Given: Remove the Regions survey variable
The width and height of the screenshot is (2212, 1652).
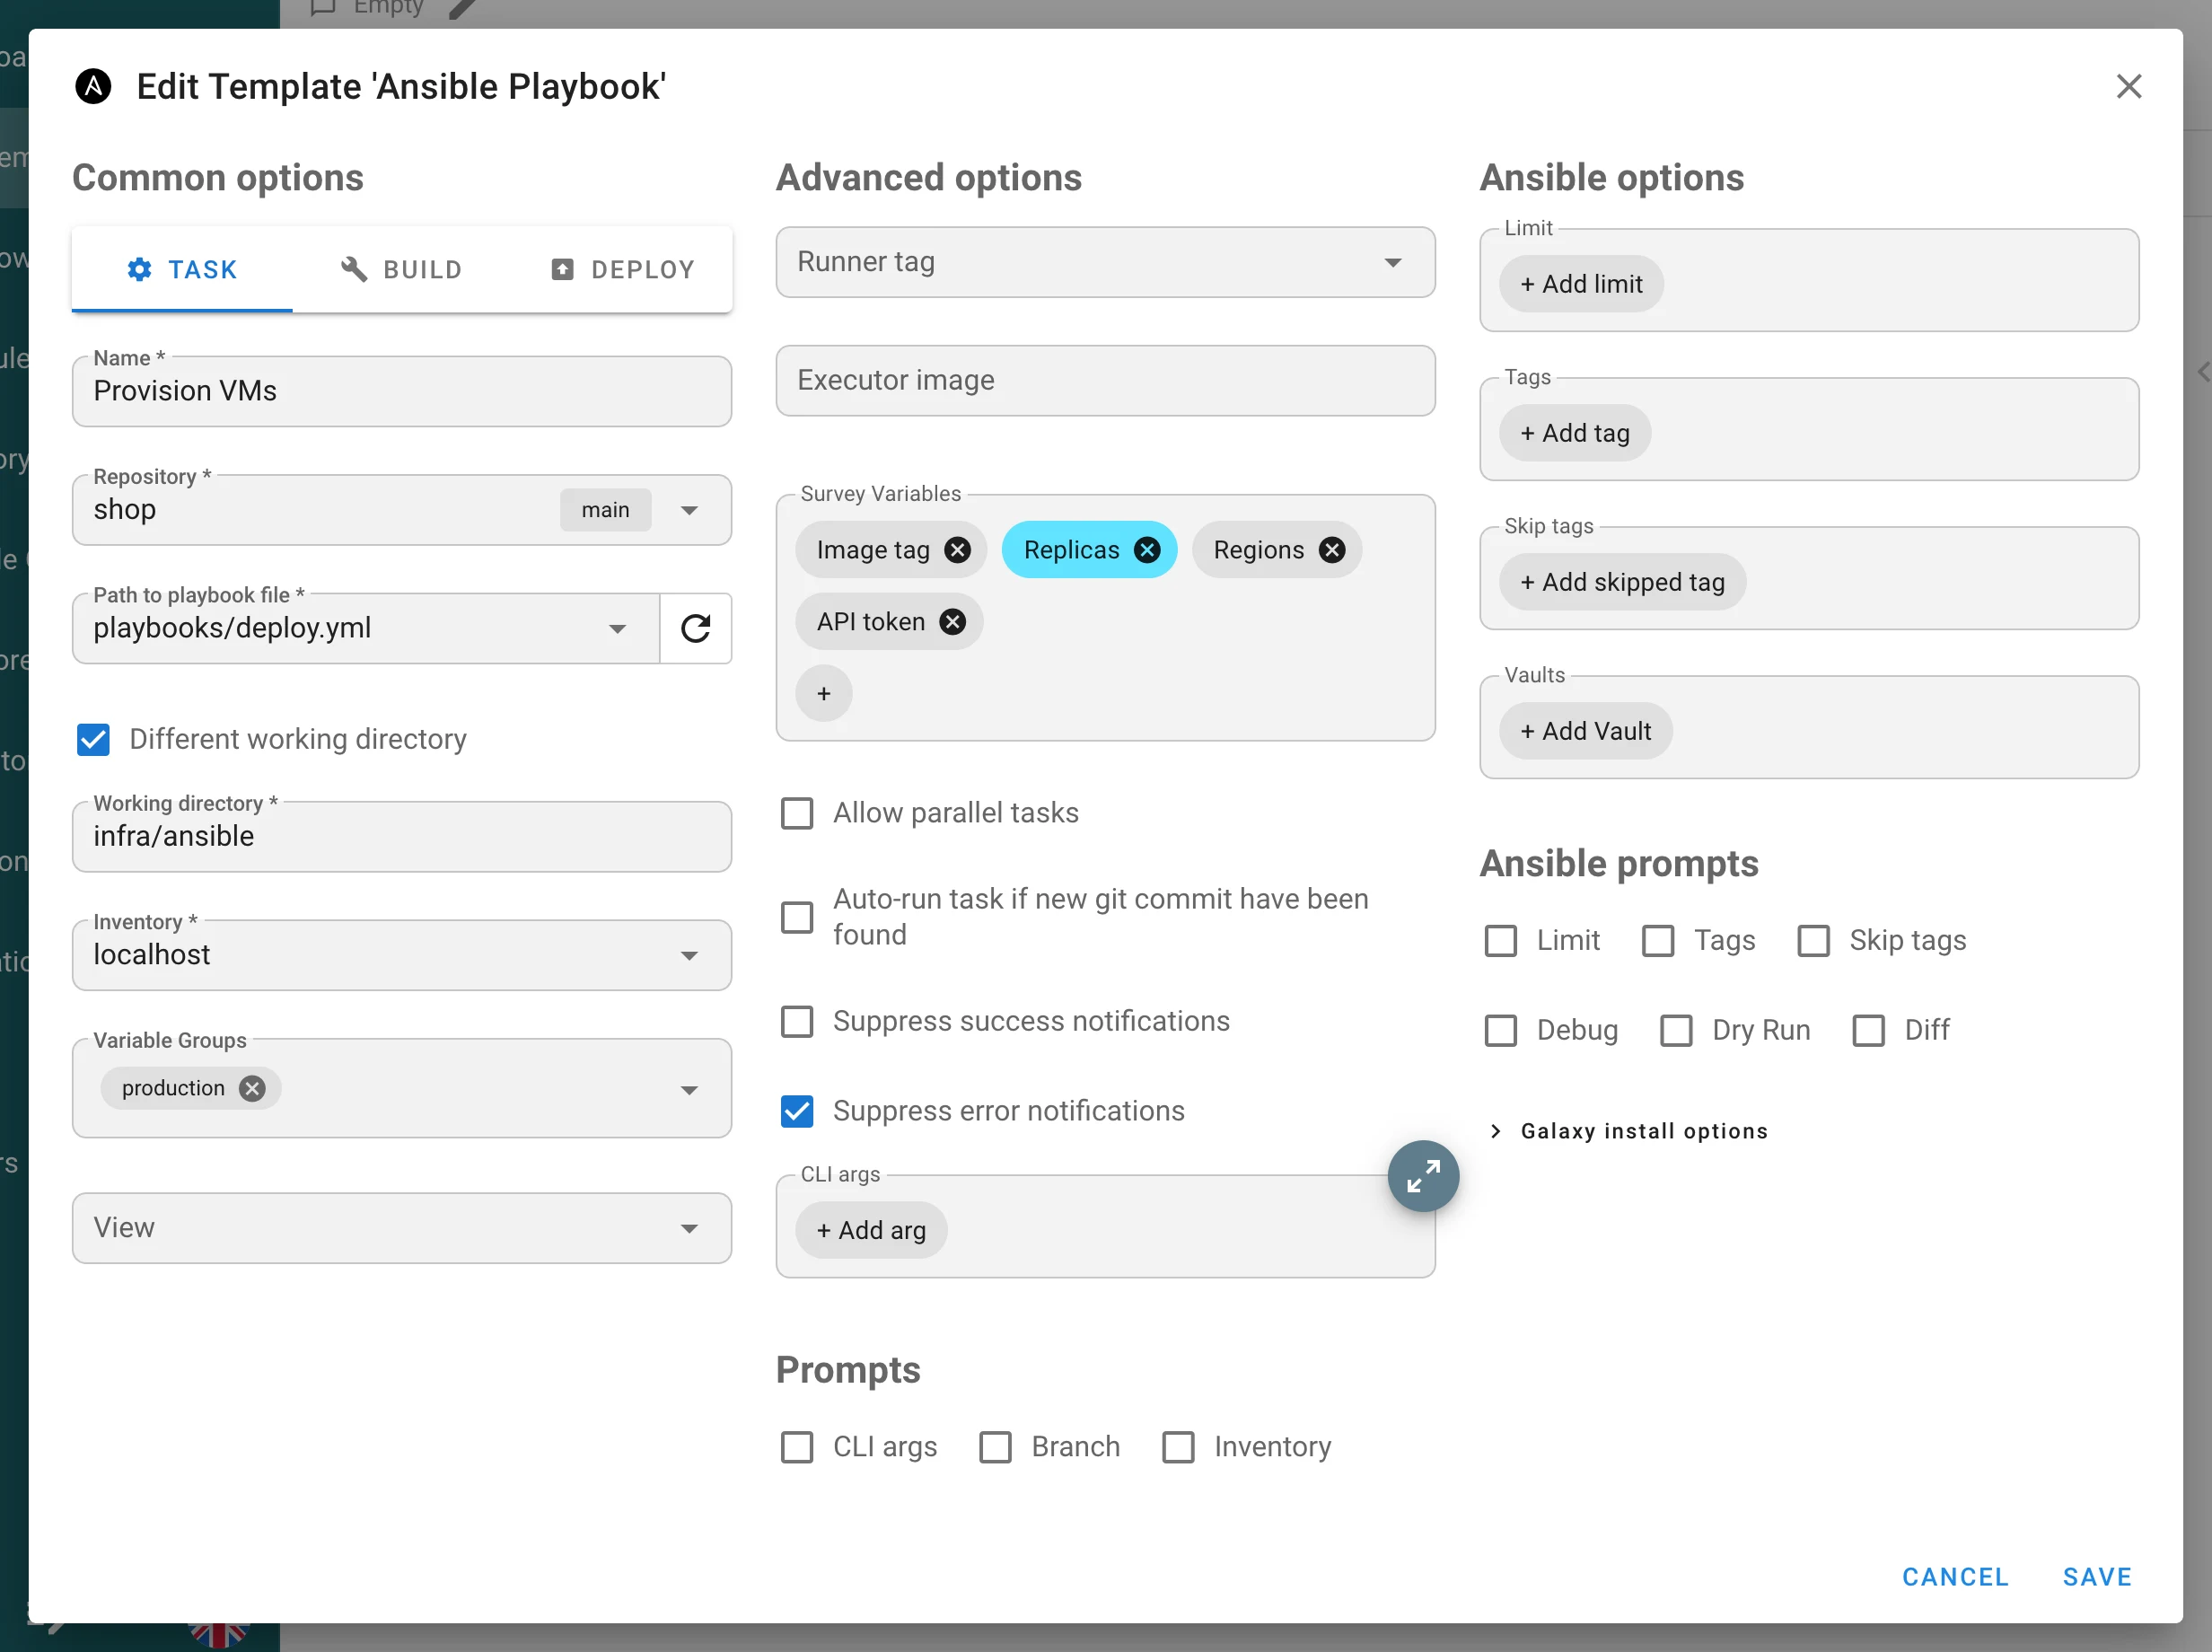Looking at the screenshot, I should [x=1331, y=550].
